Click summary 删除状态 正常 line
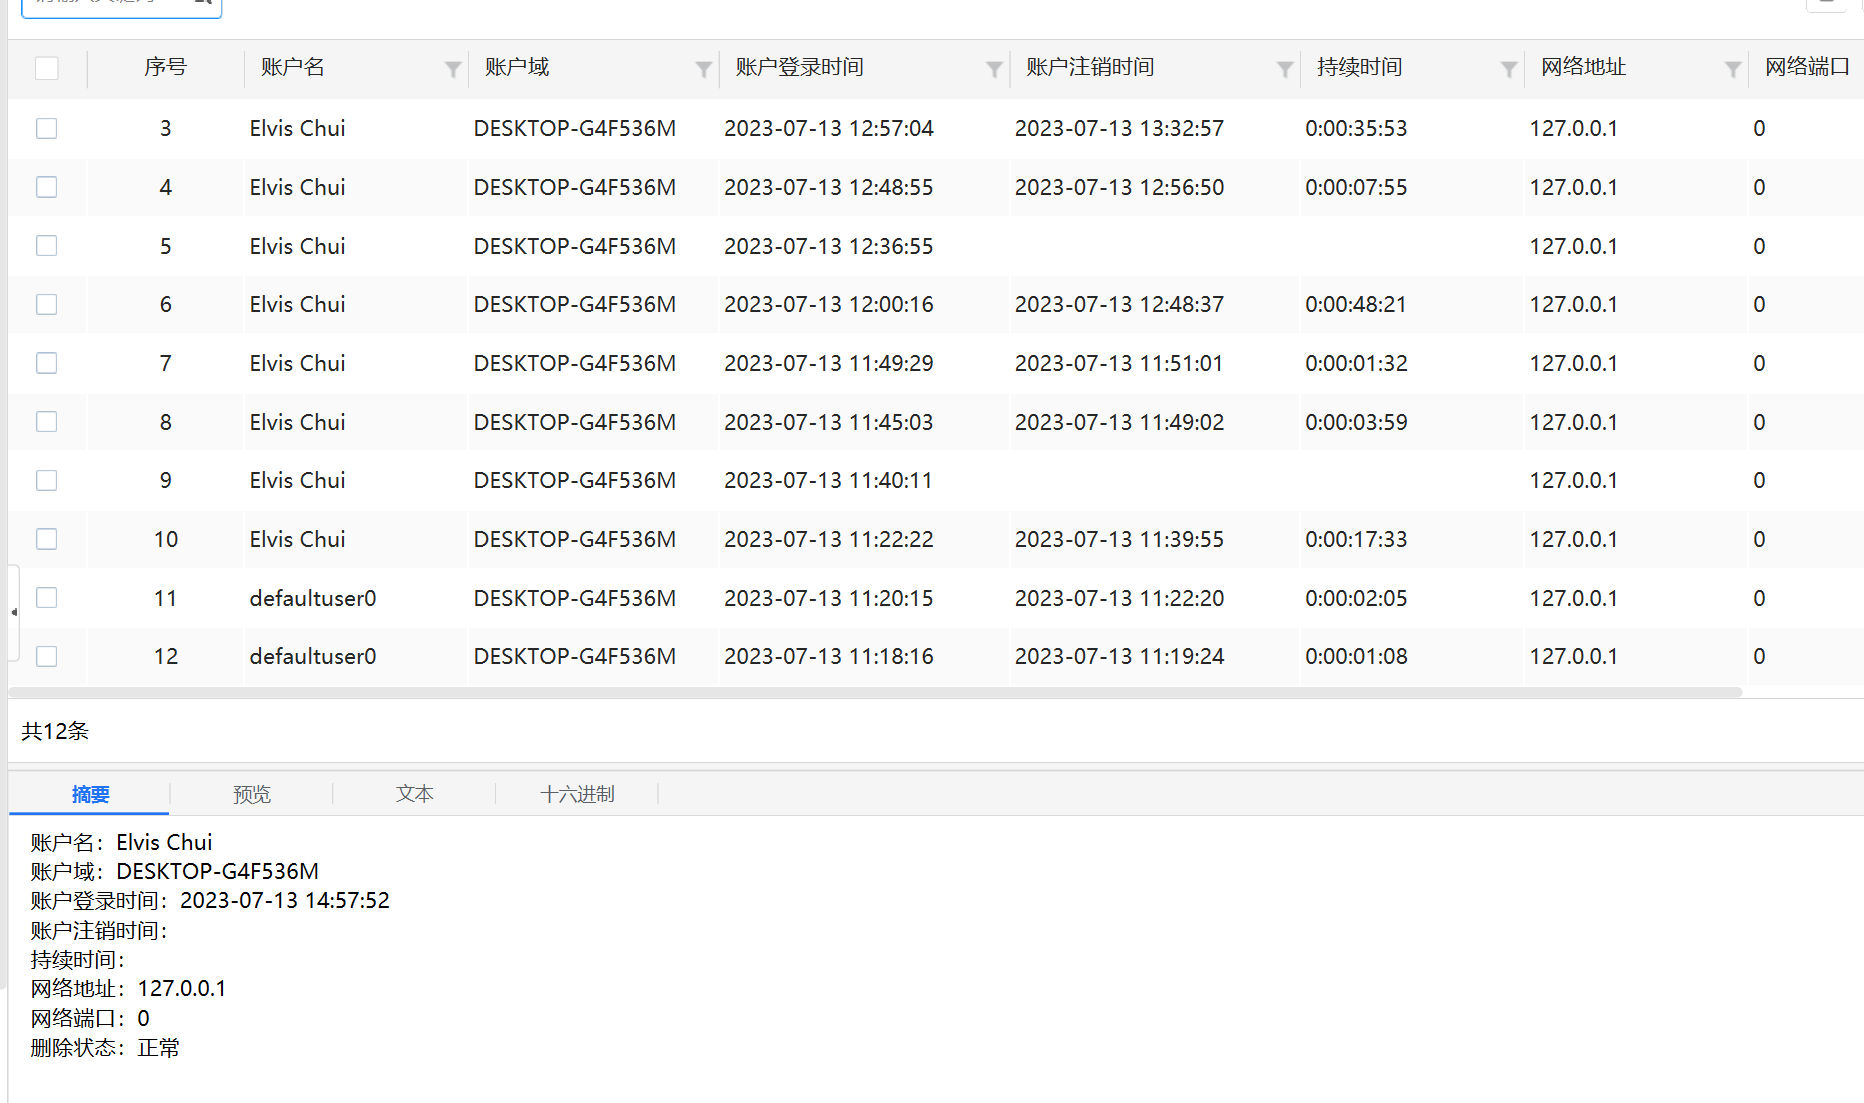 [105, 1047]
